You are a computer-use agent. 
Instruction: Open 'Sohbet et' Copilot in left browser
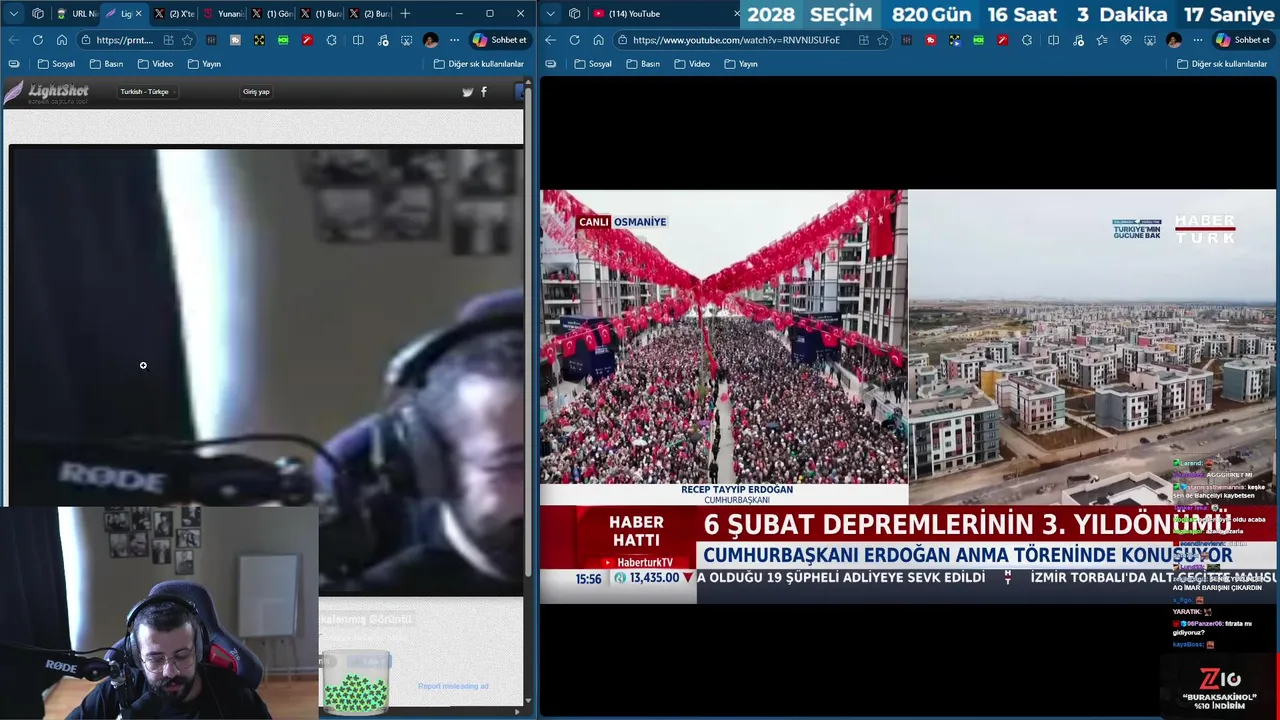pyautogui.click(x=500, y=40)
